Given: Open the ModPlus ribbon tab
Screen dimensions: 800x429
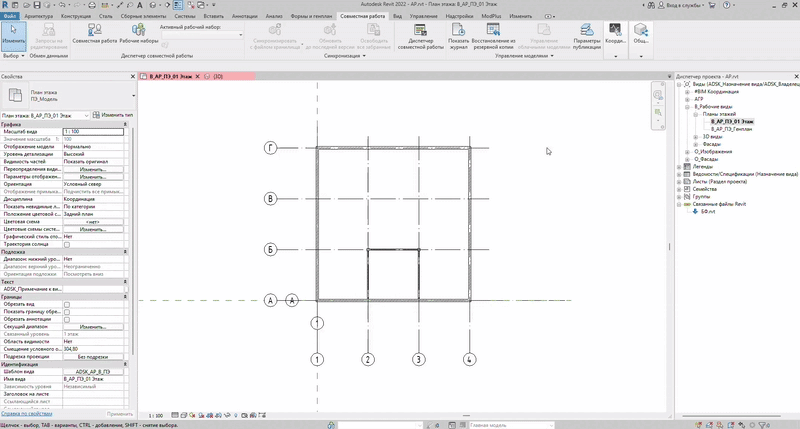Looking at the screenshot, I should pos(491,16).
